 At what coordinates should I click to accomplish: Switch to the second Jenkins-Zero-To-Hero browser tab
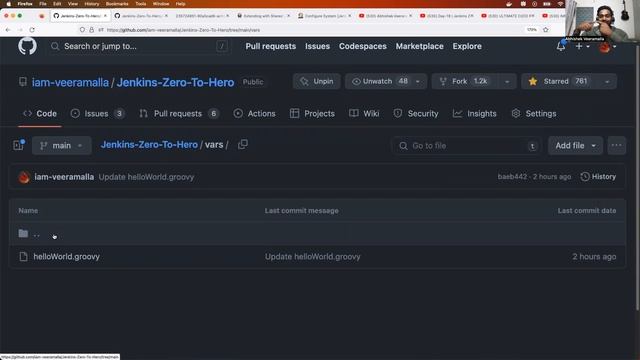(140, 16)
